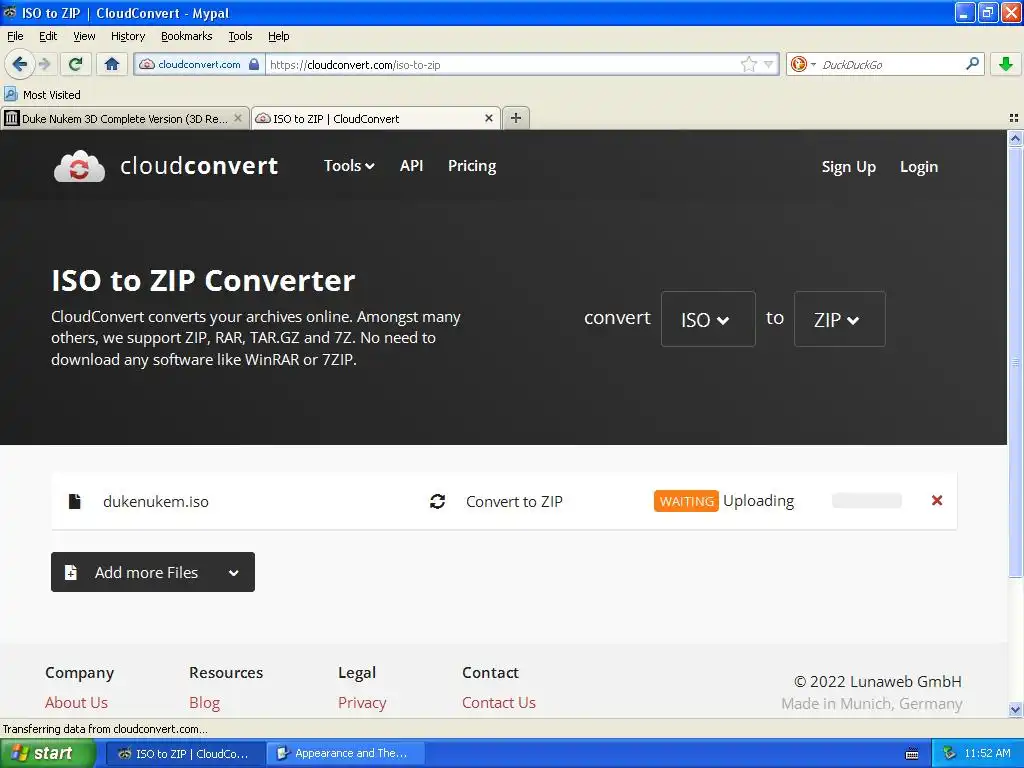Open the ISO source format dropdown
Viewport: 1024px width, 768px height.
point(708,319)
